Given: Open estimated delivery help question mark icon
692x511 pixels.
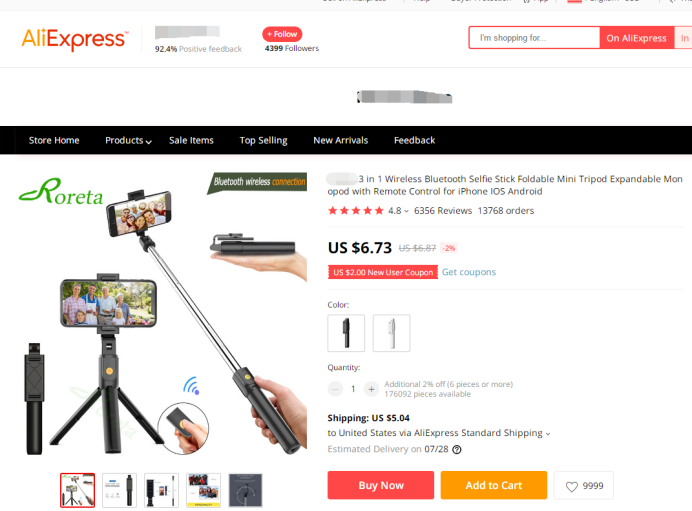Looking at the screenshot, I should (457, 450).
